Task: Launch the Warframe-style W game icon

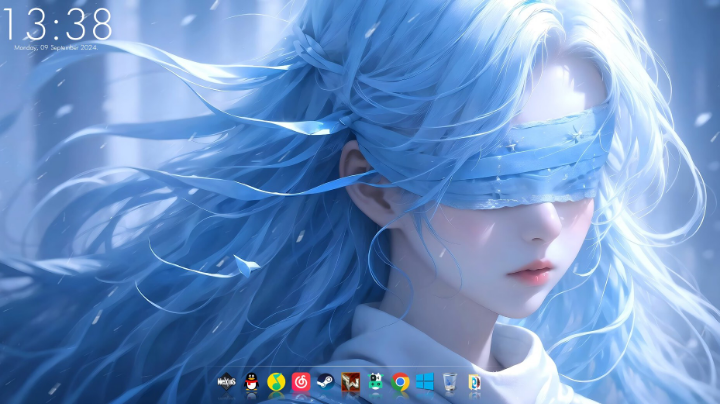Action: click(350, 382)
